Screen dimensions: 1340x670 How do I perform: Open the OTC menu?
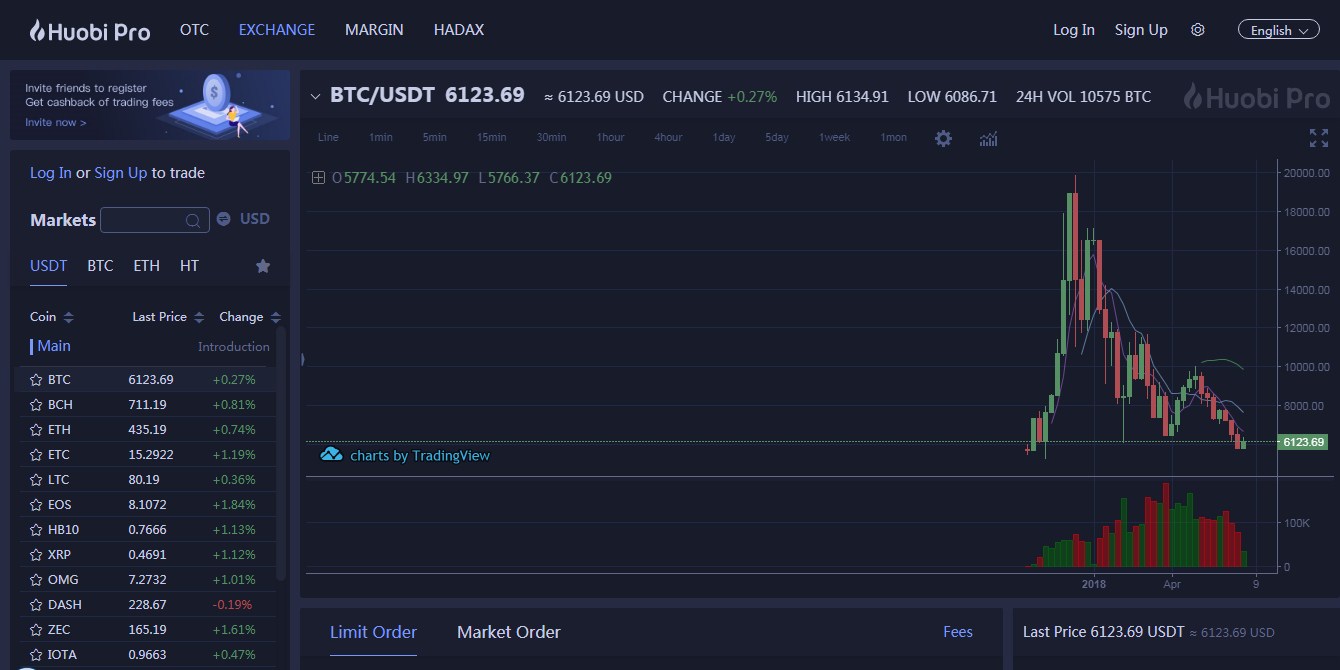click(194, 30)
